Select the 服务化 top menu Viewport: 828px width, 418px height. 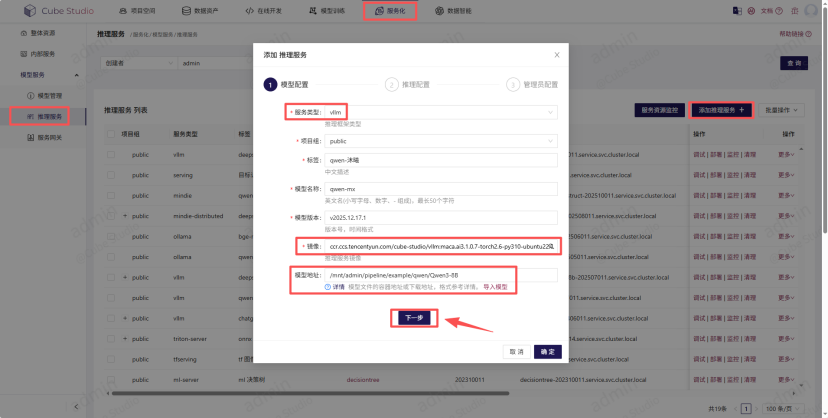click(x=390, y=11)
